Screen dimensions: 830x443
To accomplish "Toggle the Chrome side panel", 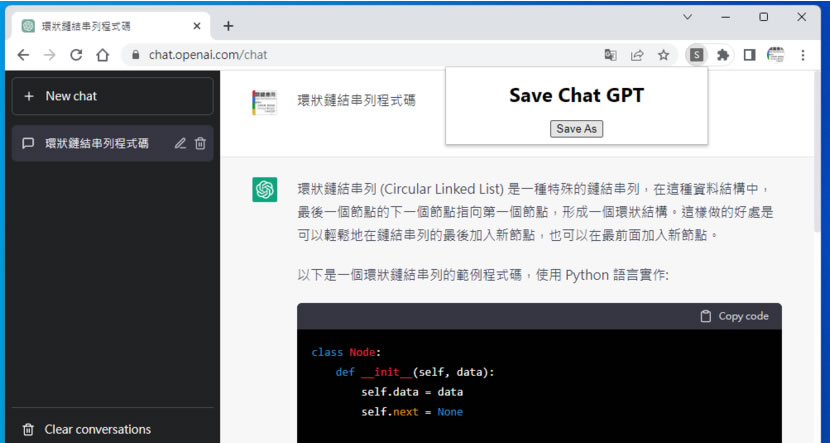I will [x=749, y=55].
